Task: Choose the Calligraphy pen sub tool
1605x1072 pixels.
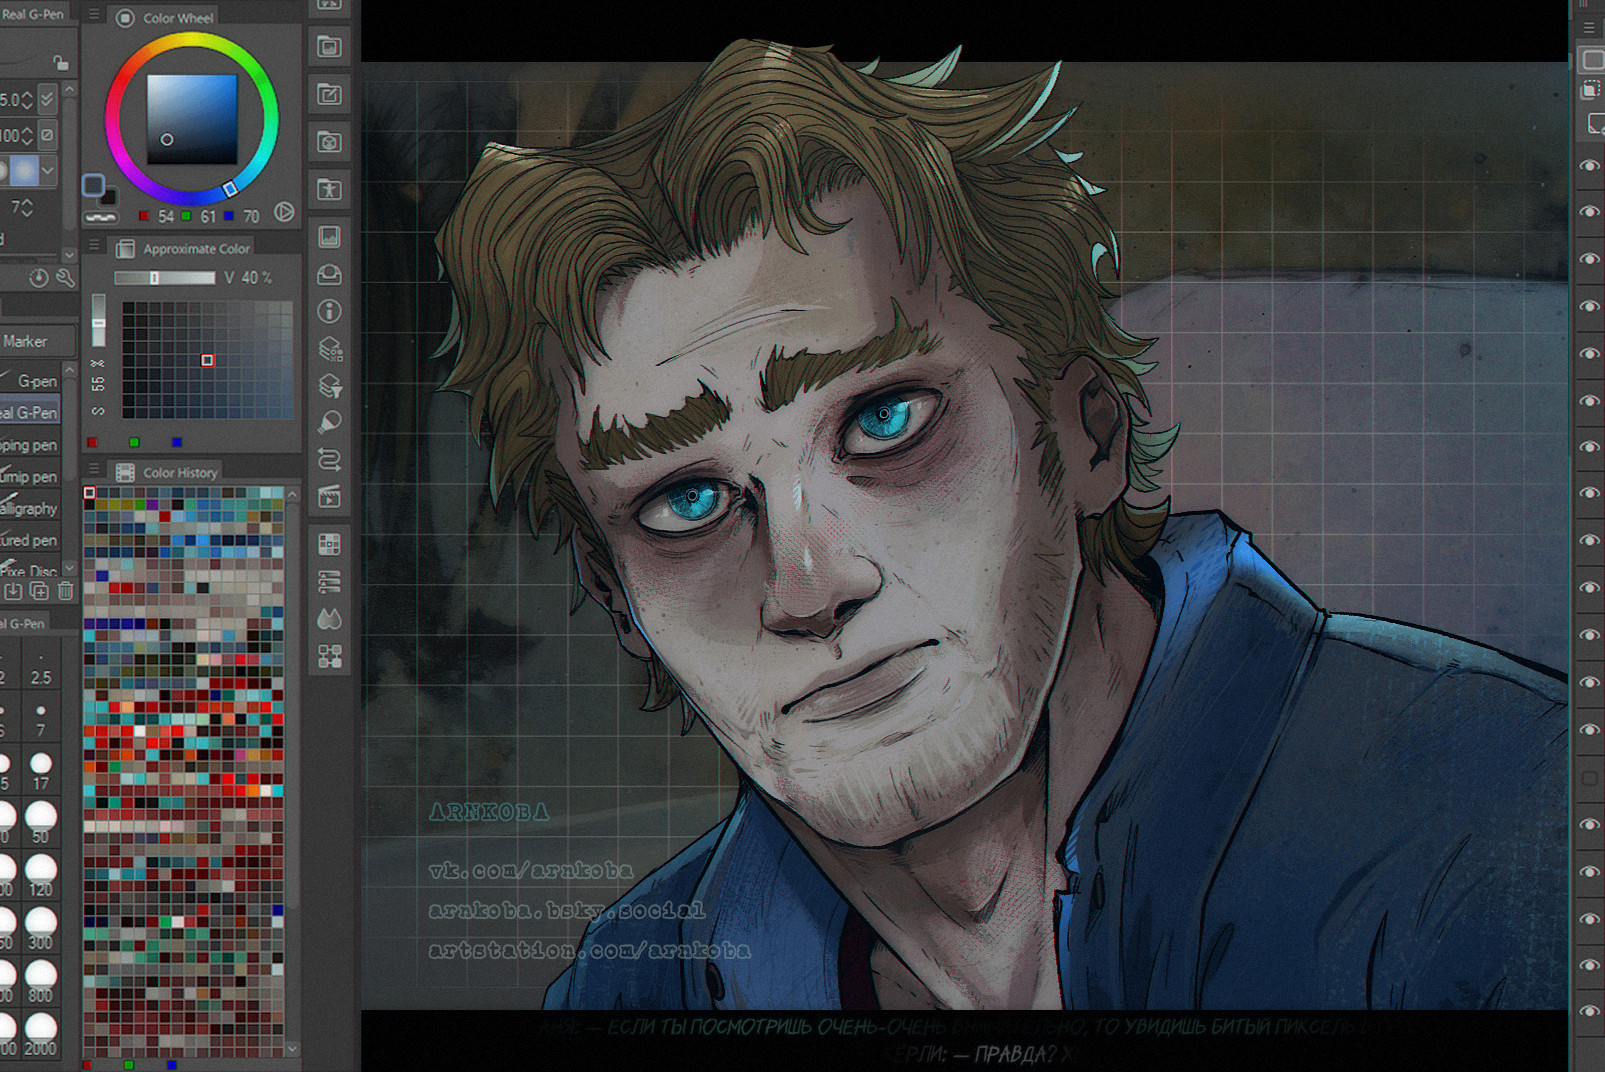Action: (x=30, y=508)
